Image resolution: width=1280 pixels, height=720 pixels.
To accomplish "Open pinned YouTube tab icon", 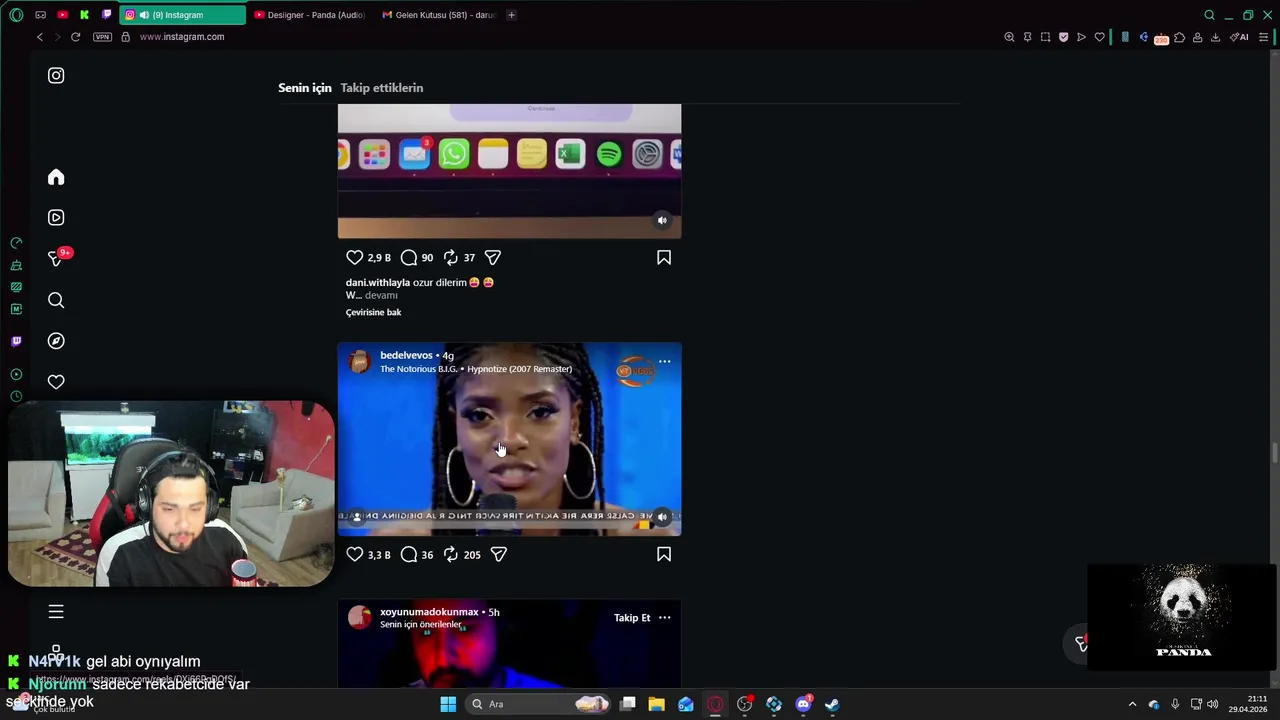I will (x=62, y=15).
